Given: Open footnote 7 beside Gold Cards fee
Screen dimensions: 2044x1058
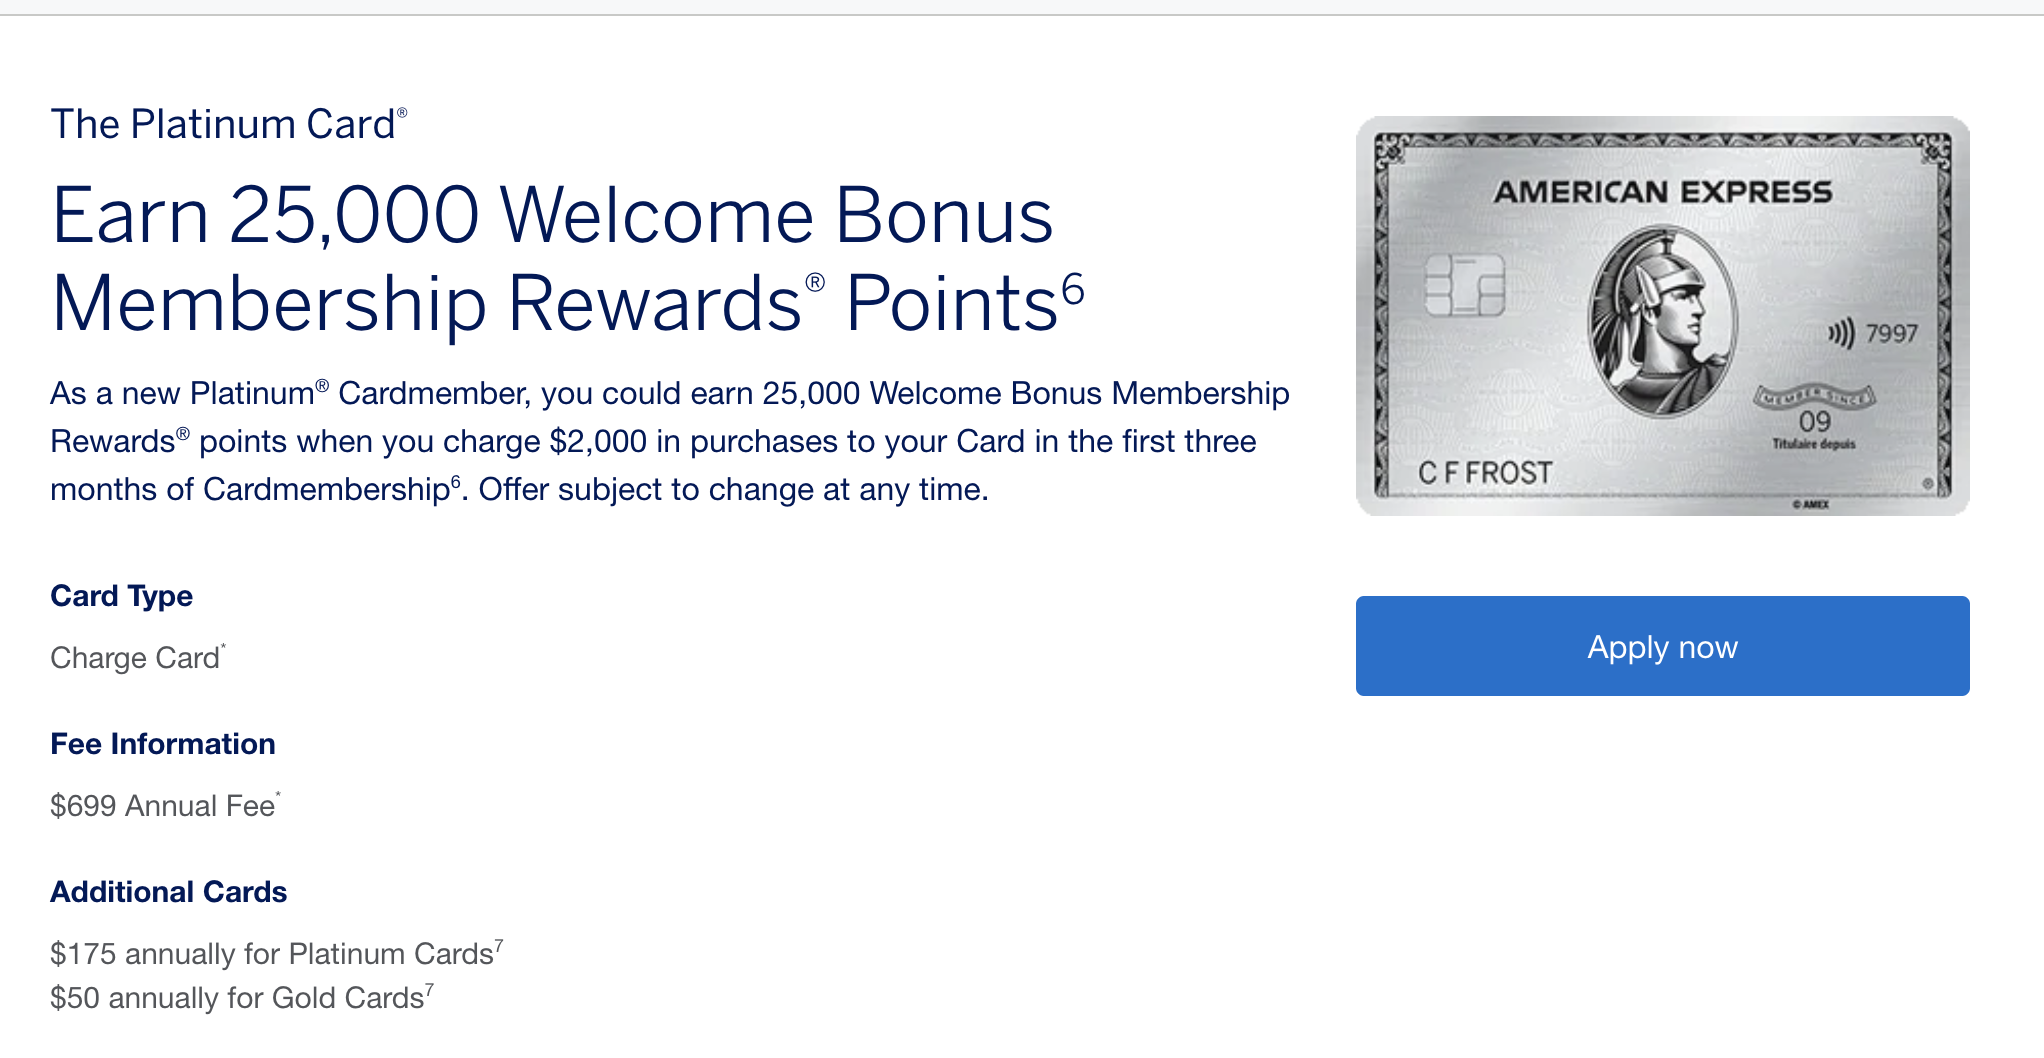Looking at the screenshot, I should tap(430, 988).
